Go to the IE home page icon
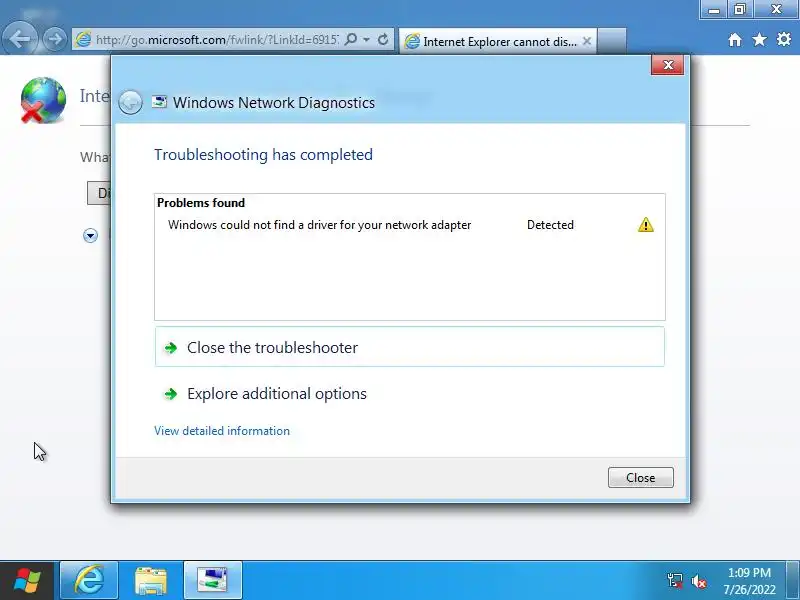Screen dimensions: 800x600 point(735,39)
